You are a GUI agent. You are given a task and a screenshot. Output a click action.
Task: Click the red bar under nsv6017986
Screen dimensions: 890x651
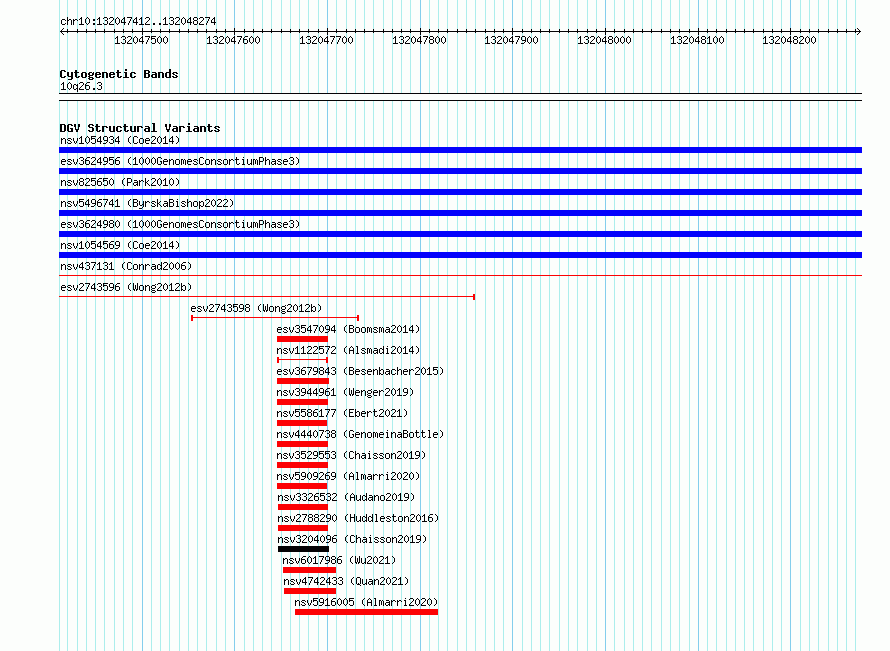pos(309,570)
